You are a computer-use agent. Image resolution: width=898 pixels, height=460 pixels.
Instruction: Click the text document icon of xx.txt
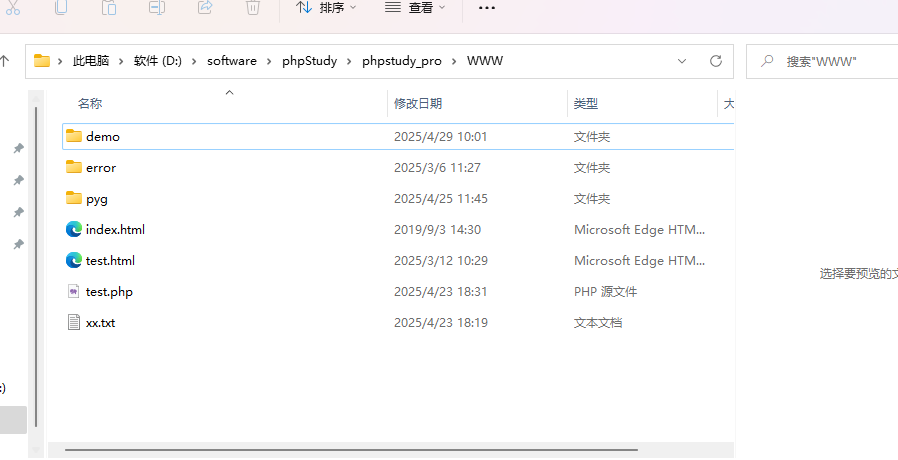tap(73, 322)
